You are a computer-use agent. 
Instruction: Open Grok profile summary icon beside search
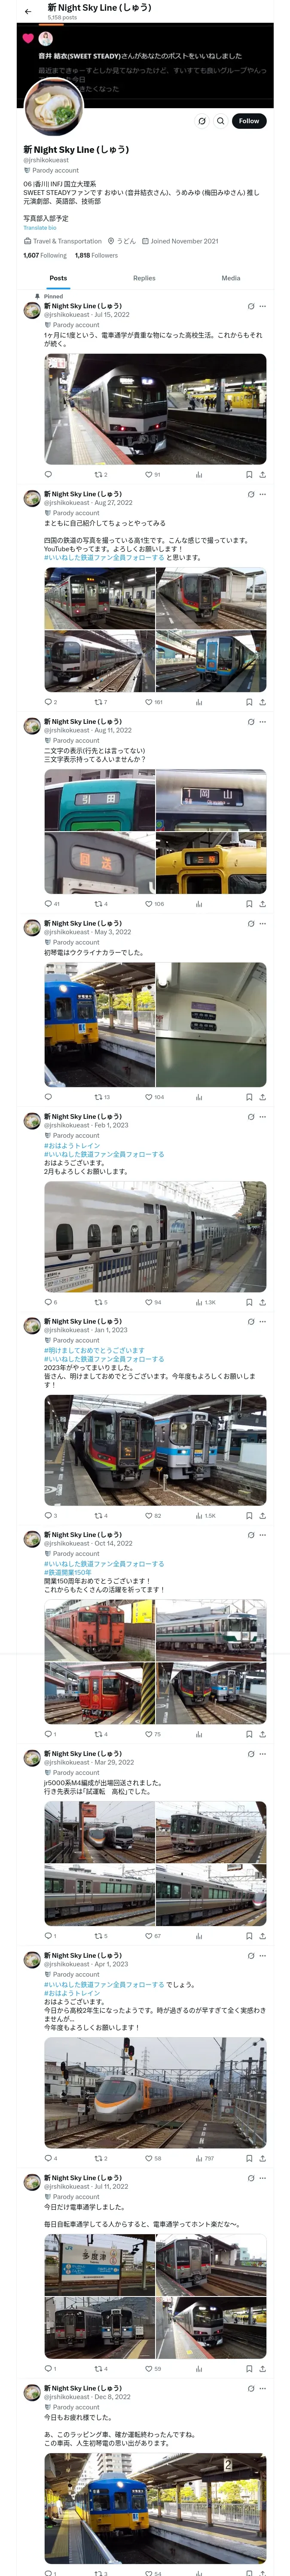pyautogui.click(x=202, y=121)
